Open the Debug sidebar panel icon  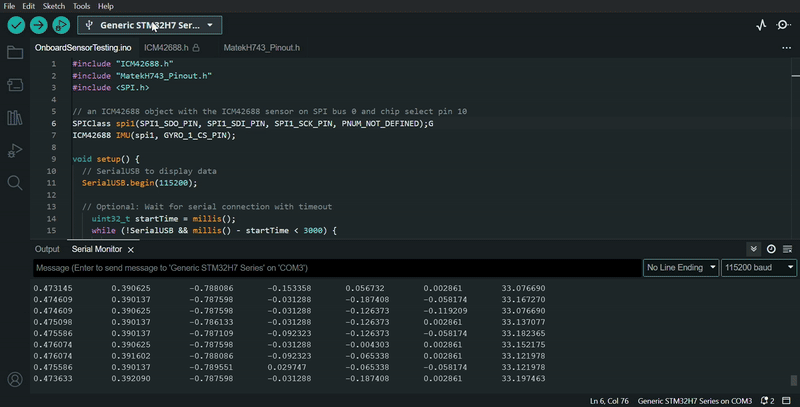(x=15, y=150)
